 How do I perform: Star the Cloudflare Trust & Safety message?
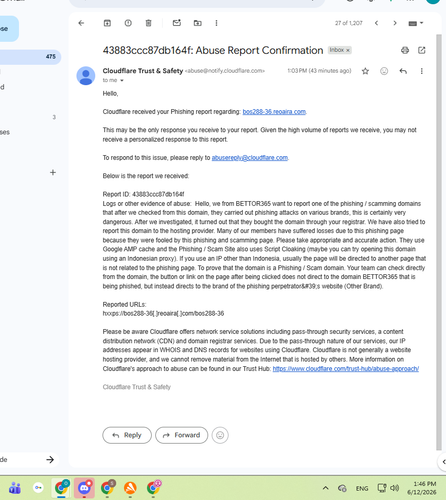pos(365,71)
